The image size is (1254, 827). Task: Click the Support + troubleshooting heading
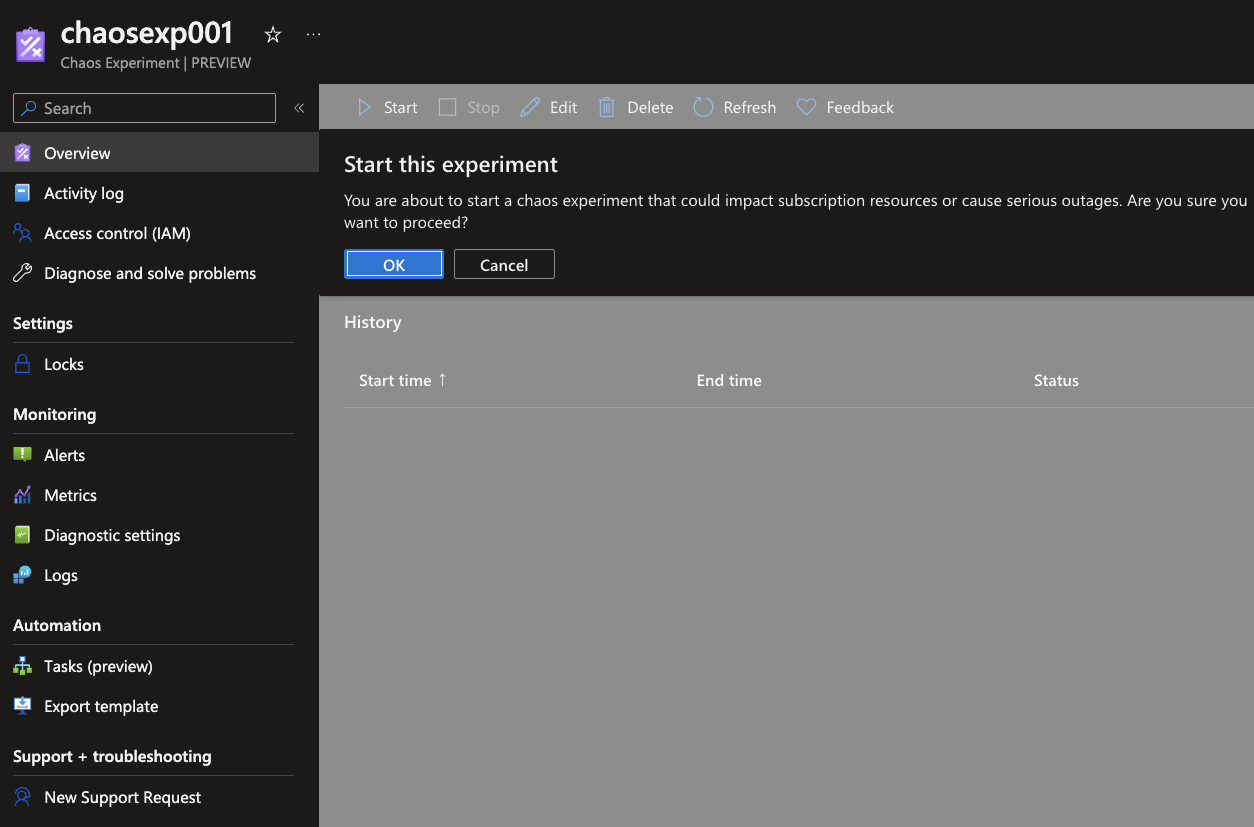tap(112, 756)
